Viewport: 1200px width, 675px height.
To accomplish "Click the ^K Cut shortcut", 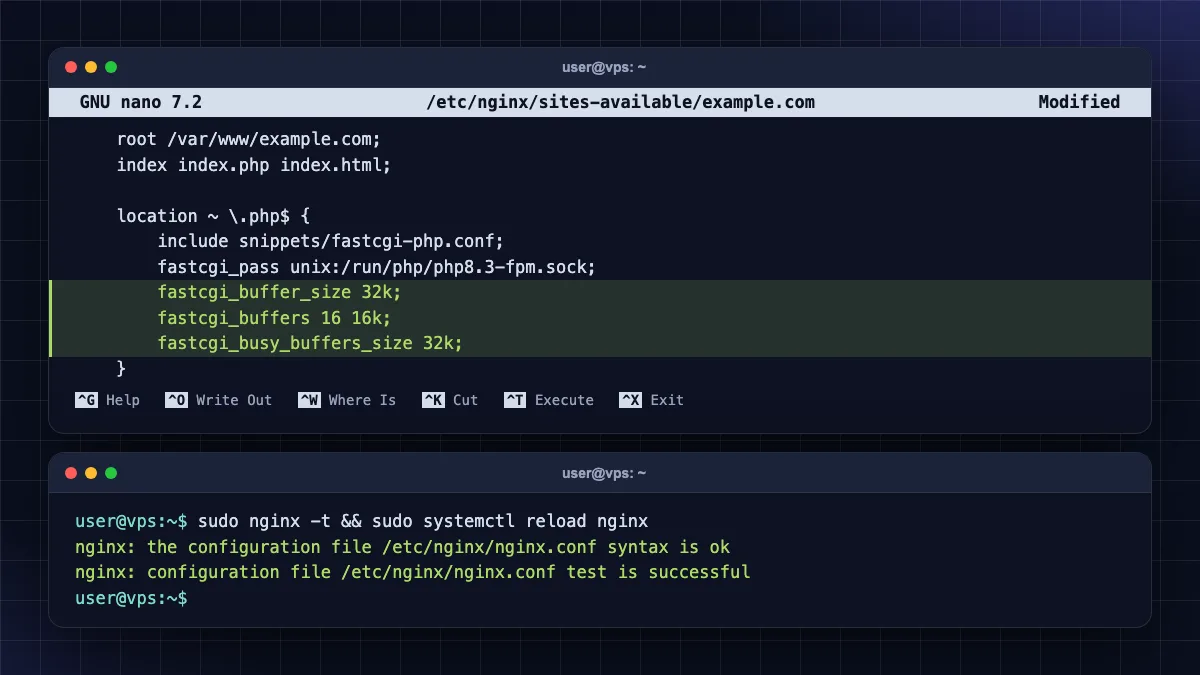I will coord(450,400).
